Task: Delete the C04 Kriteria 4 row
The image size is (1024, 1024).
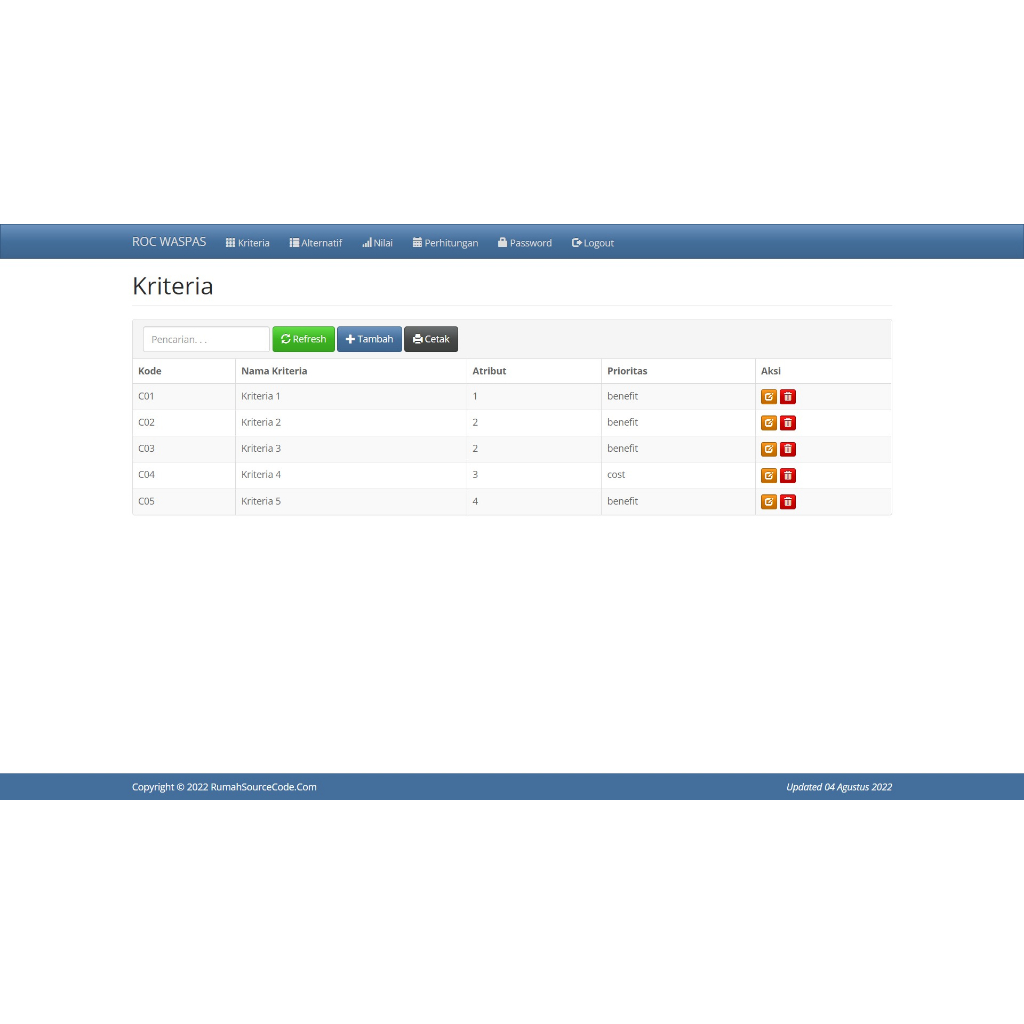Action: click(x=788, y=475)
